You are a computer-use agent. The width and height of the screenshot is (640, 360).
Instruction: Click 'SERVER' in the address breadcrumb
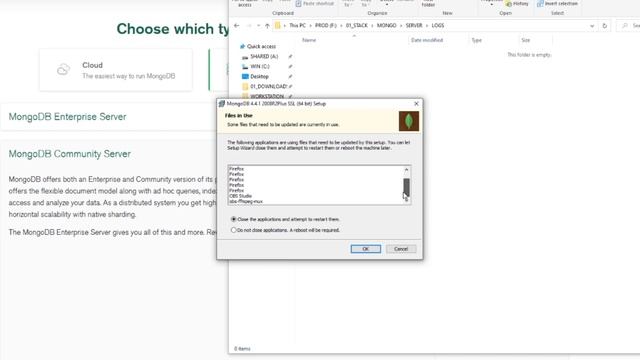(414, 25)
